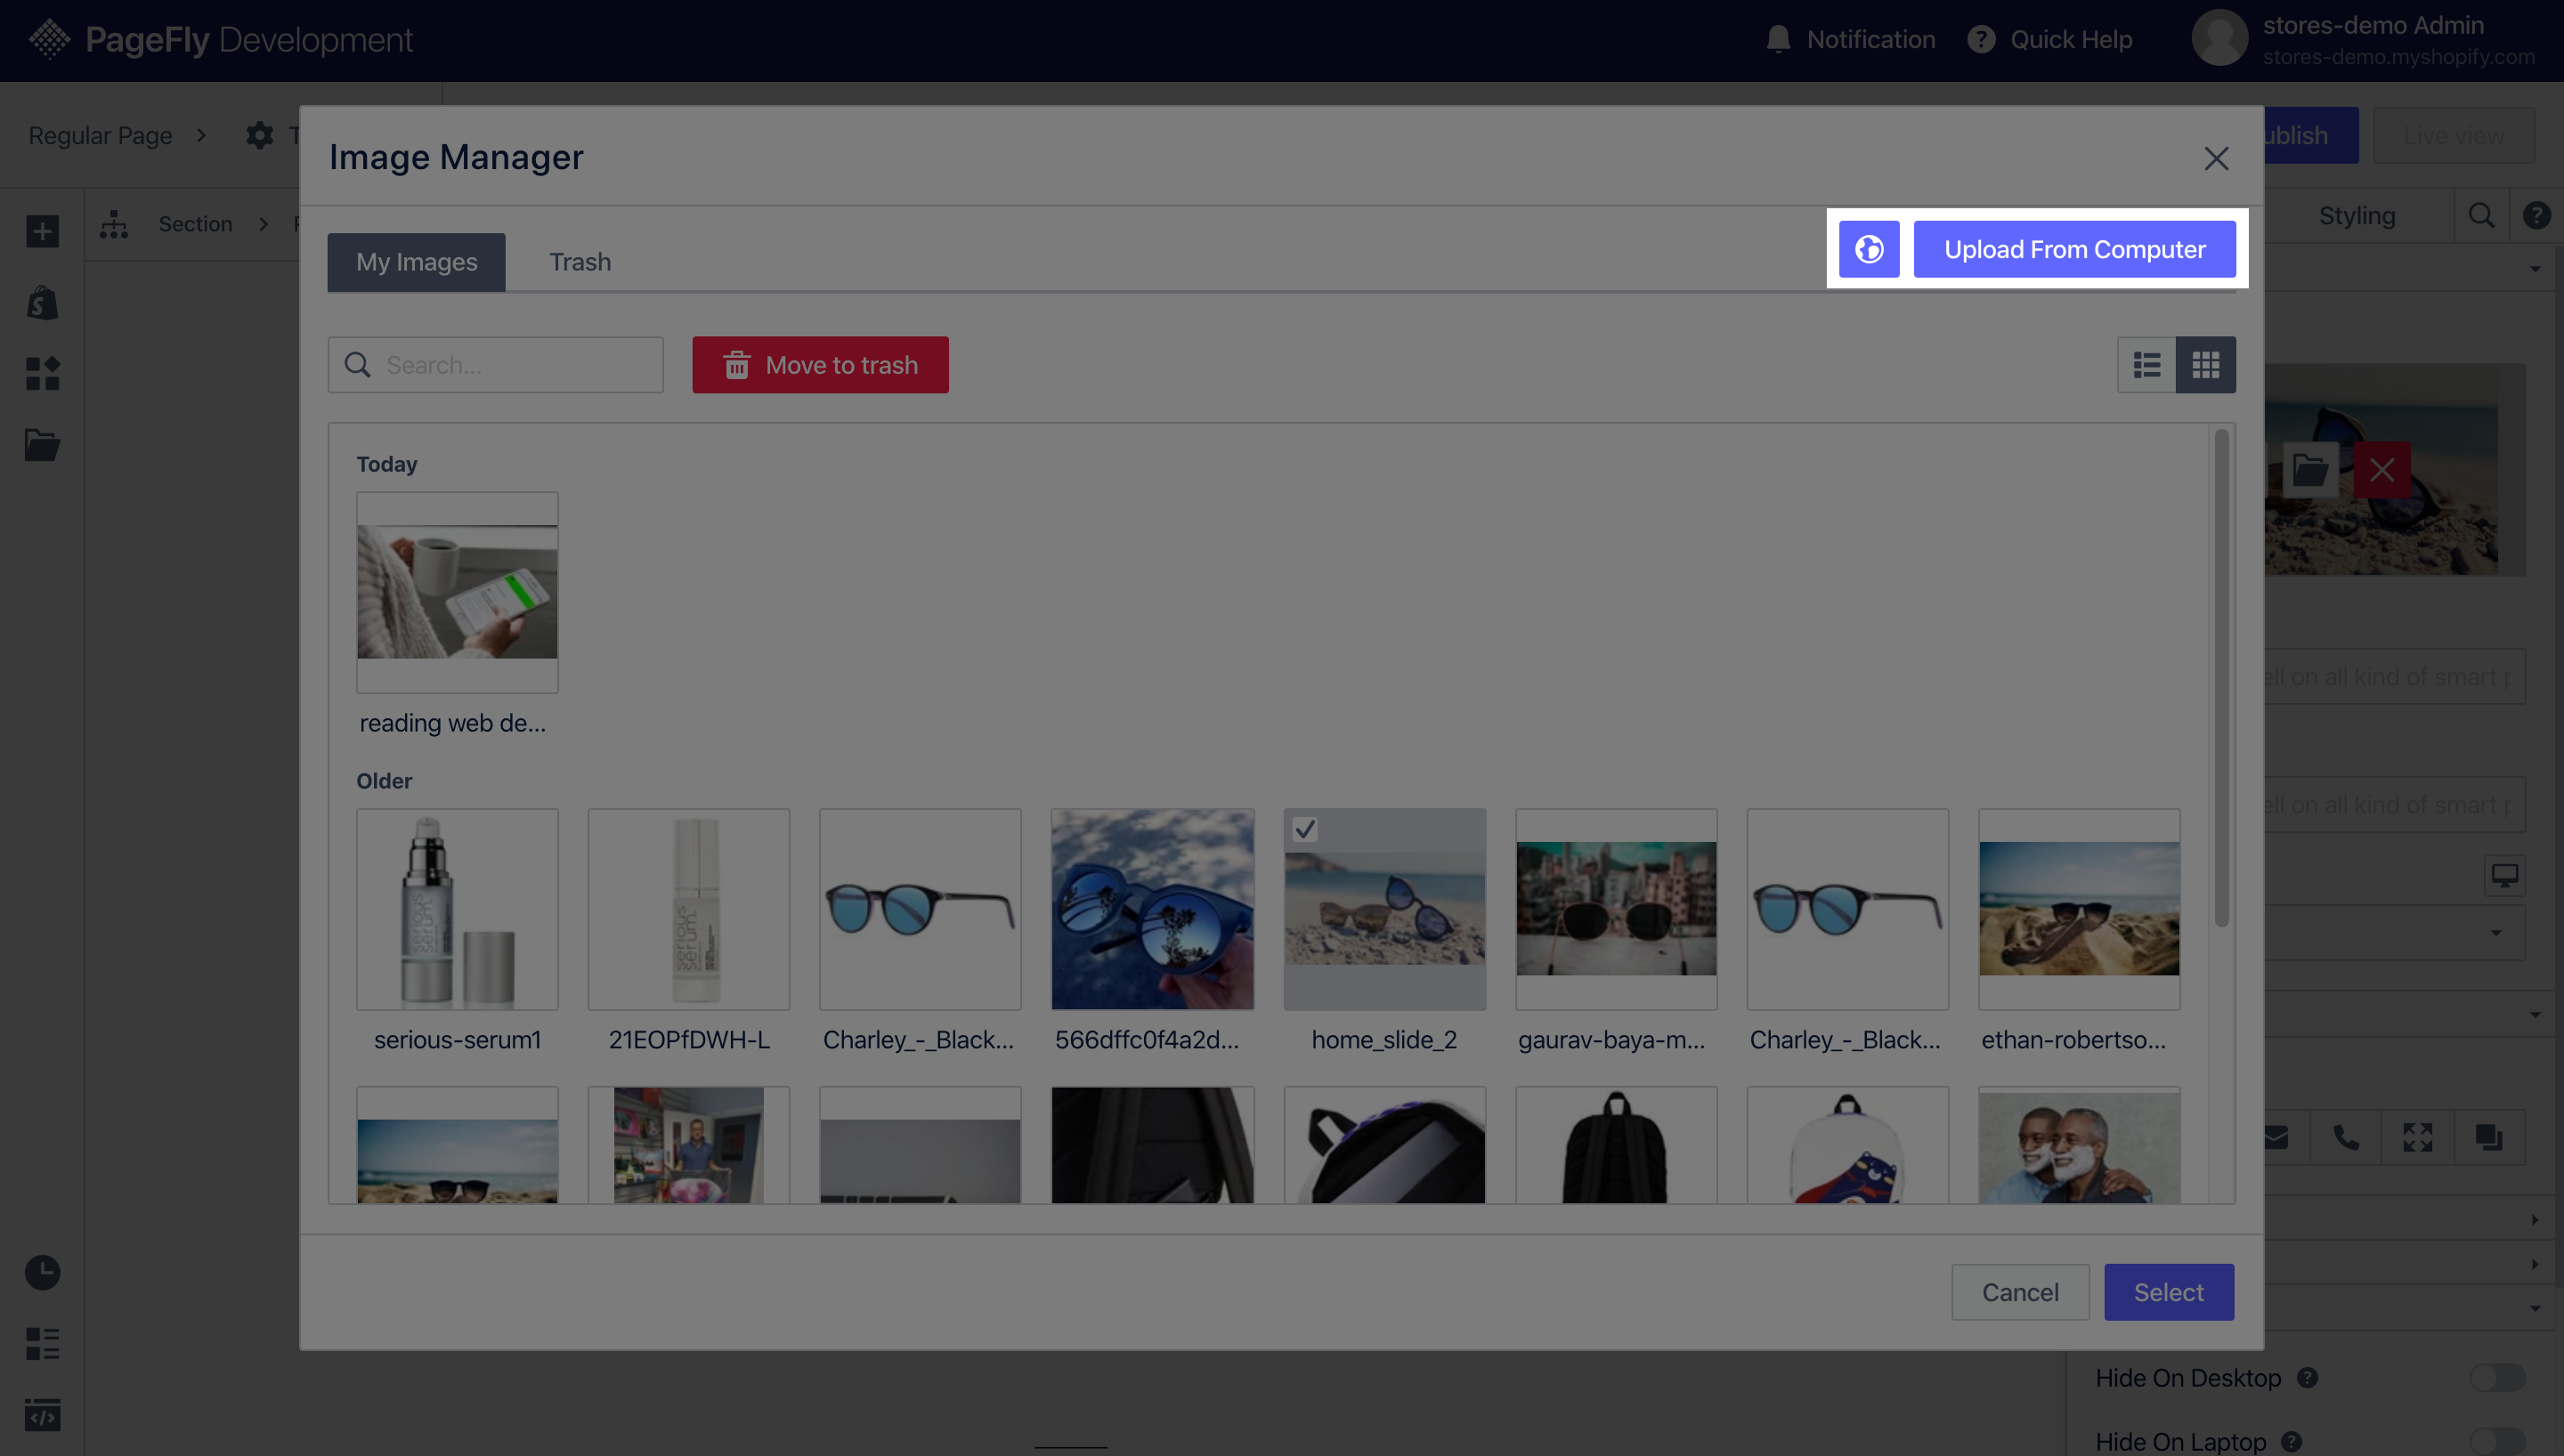Open version history clock icon
Image resolution: width=2564 pixels, height=1456 pixels.
click(x=42, y=1272)
